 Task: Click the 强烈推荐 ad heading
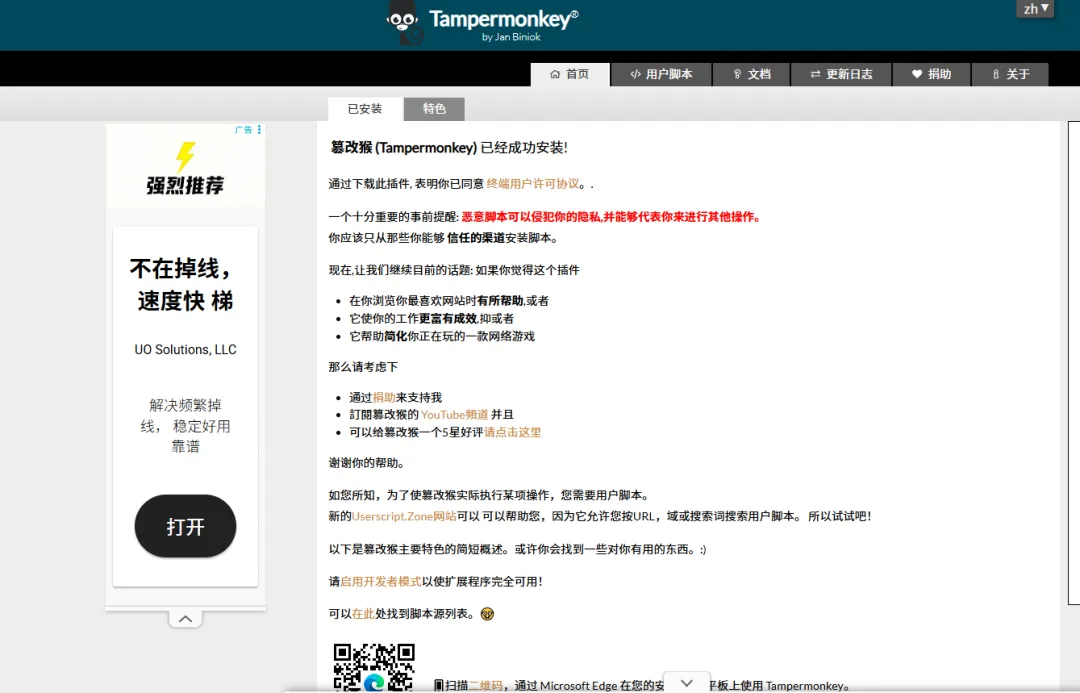[185, 185]
